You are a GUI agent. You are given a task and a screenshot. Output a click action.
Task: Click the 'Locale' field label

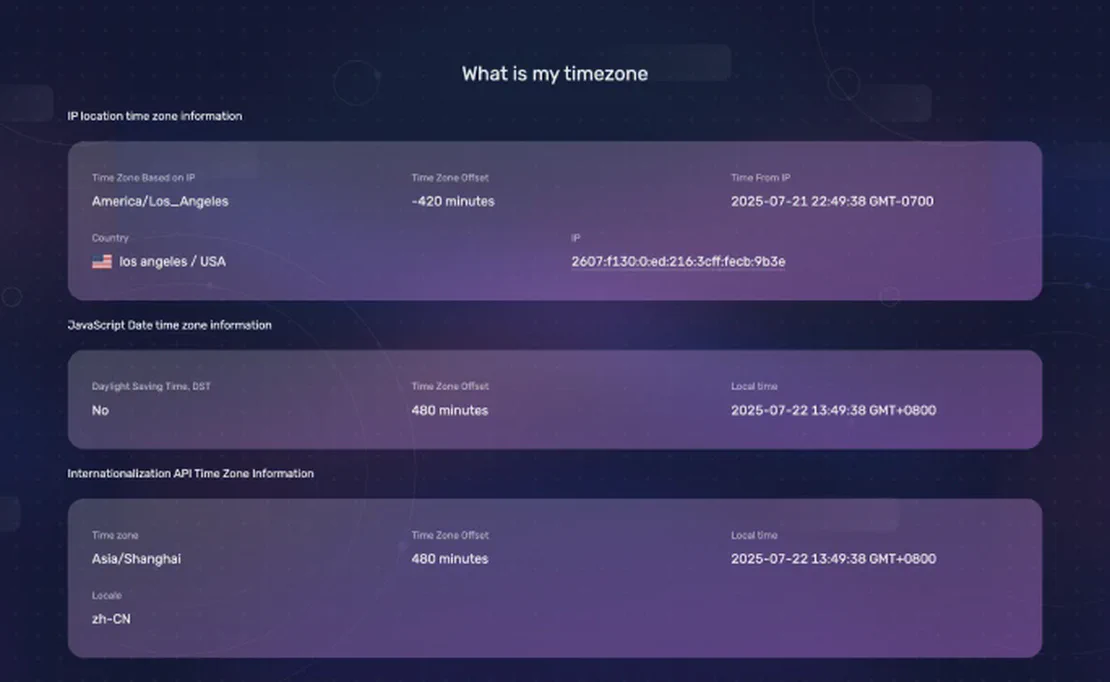(x=106, y=596)
